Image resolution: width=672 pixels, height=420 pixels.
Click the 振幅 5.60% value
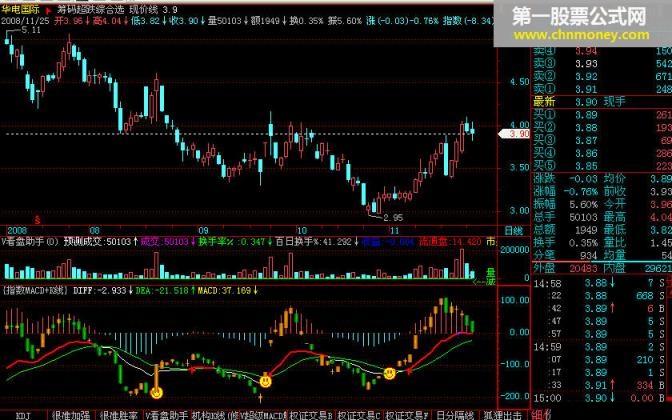(583, 204)
